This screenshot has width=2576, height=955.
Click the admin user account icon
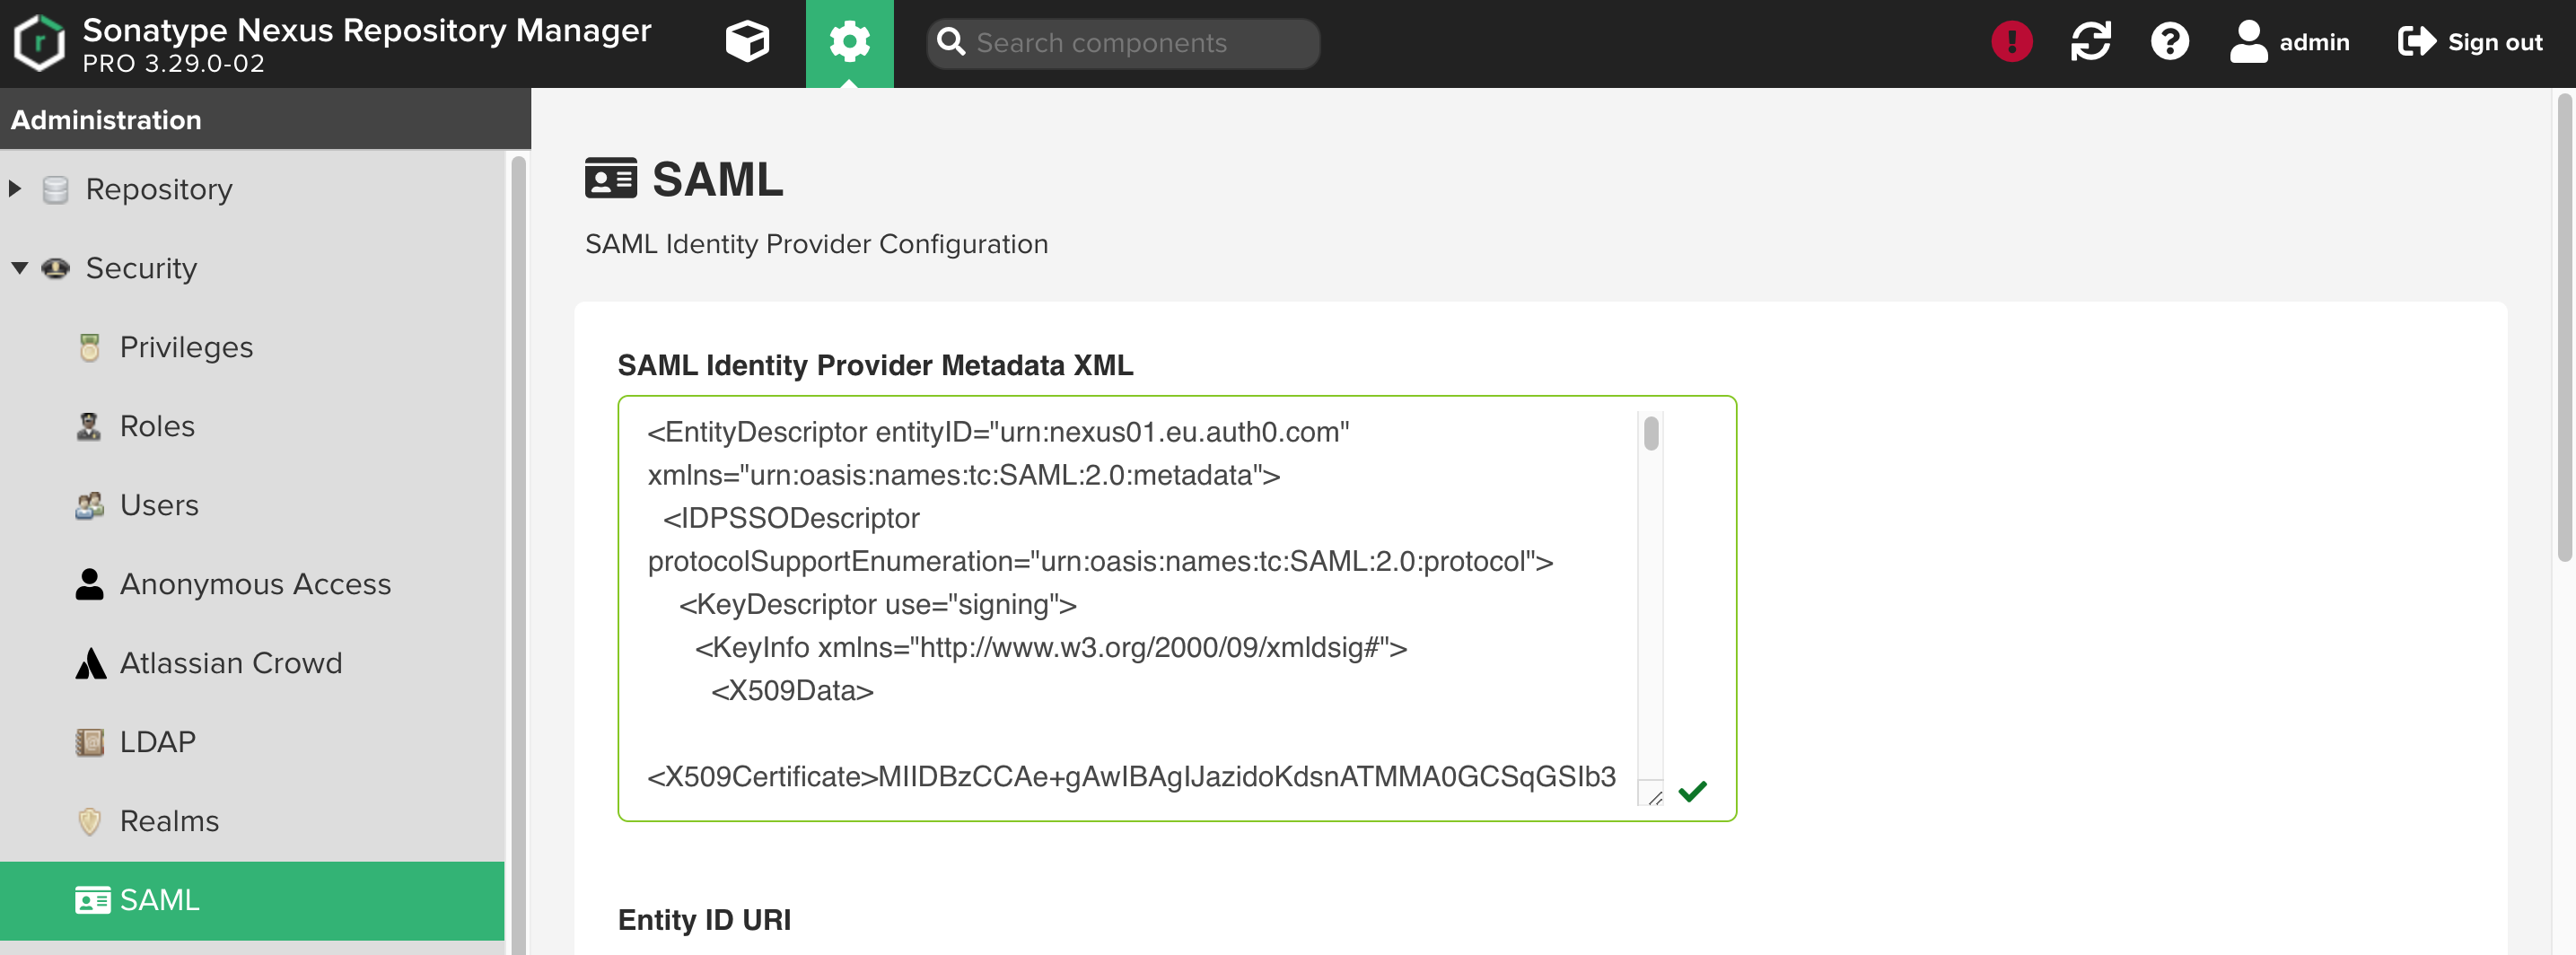[2248, 42]
